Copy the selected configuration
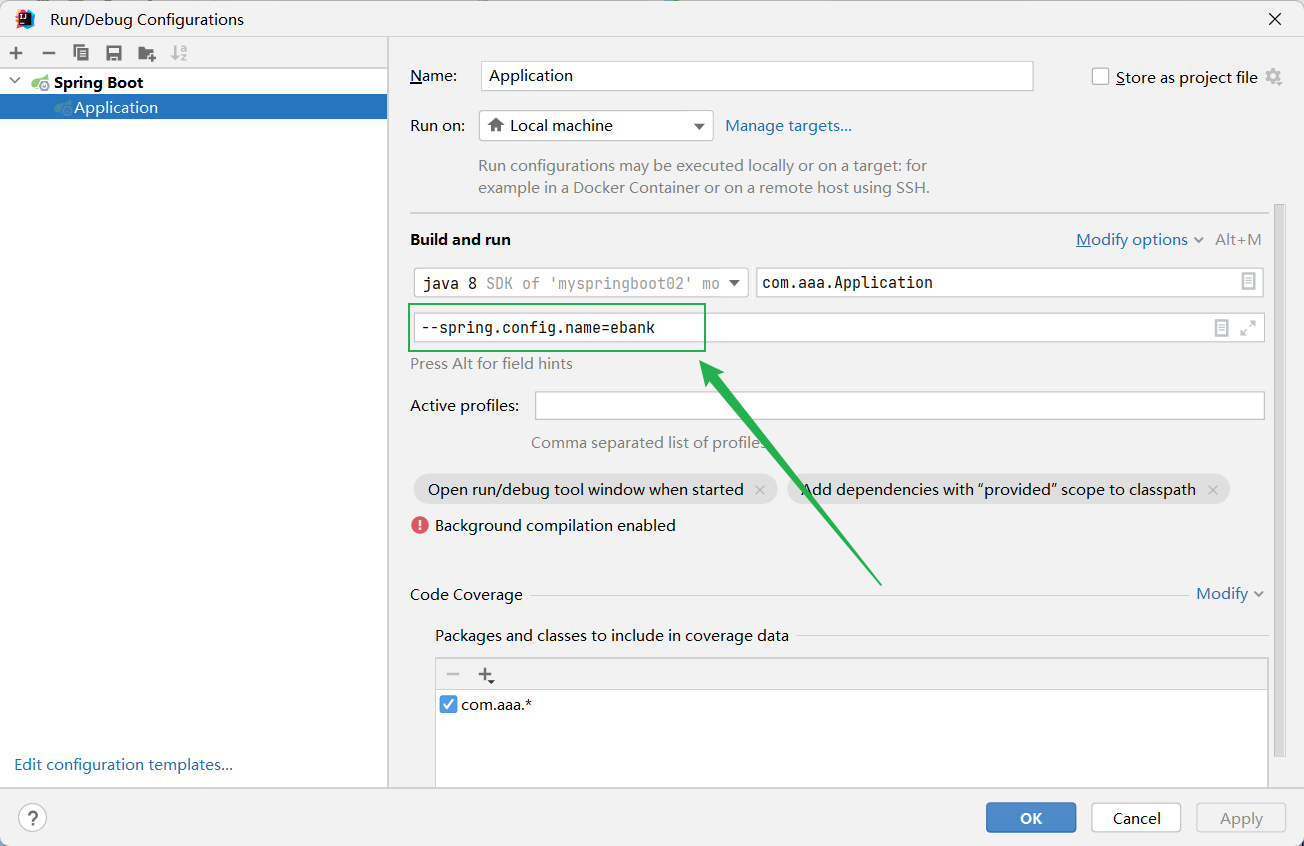The width and height of the screenshot is (1304, 846). point(81,53)
